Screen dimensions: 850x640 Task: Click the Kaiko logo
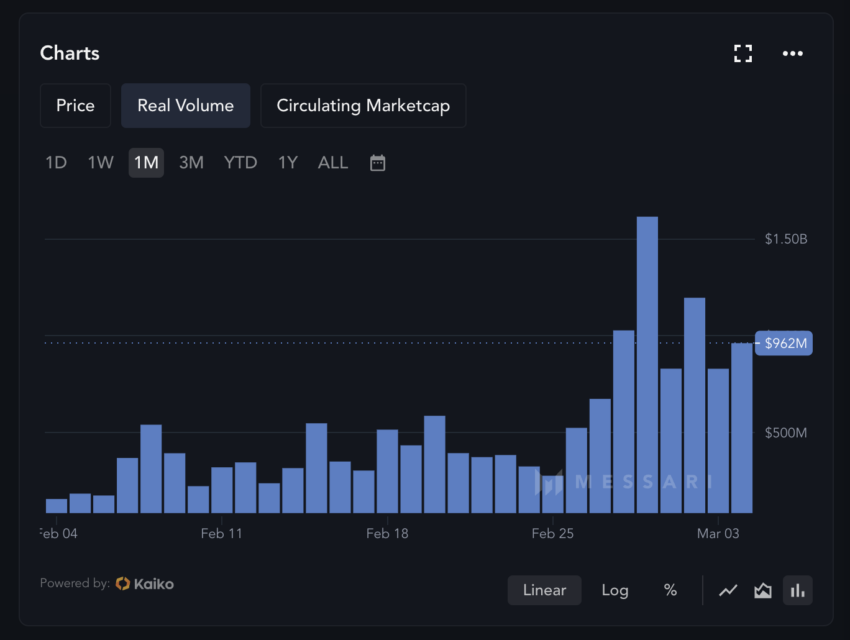[144, 583]
